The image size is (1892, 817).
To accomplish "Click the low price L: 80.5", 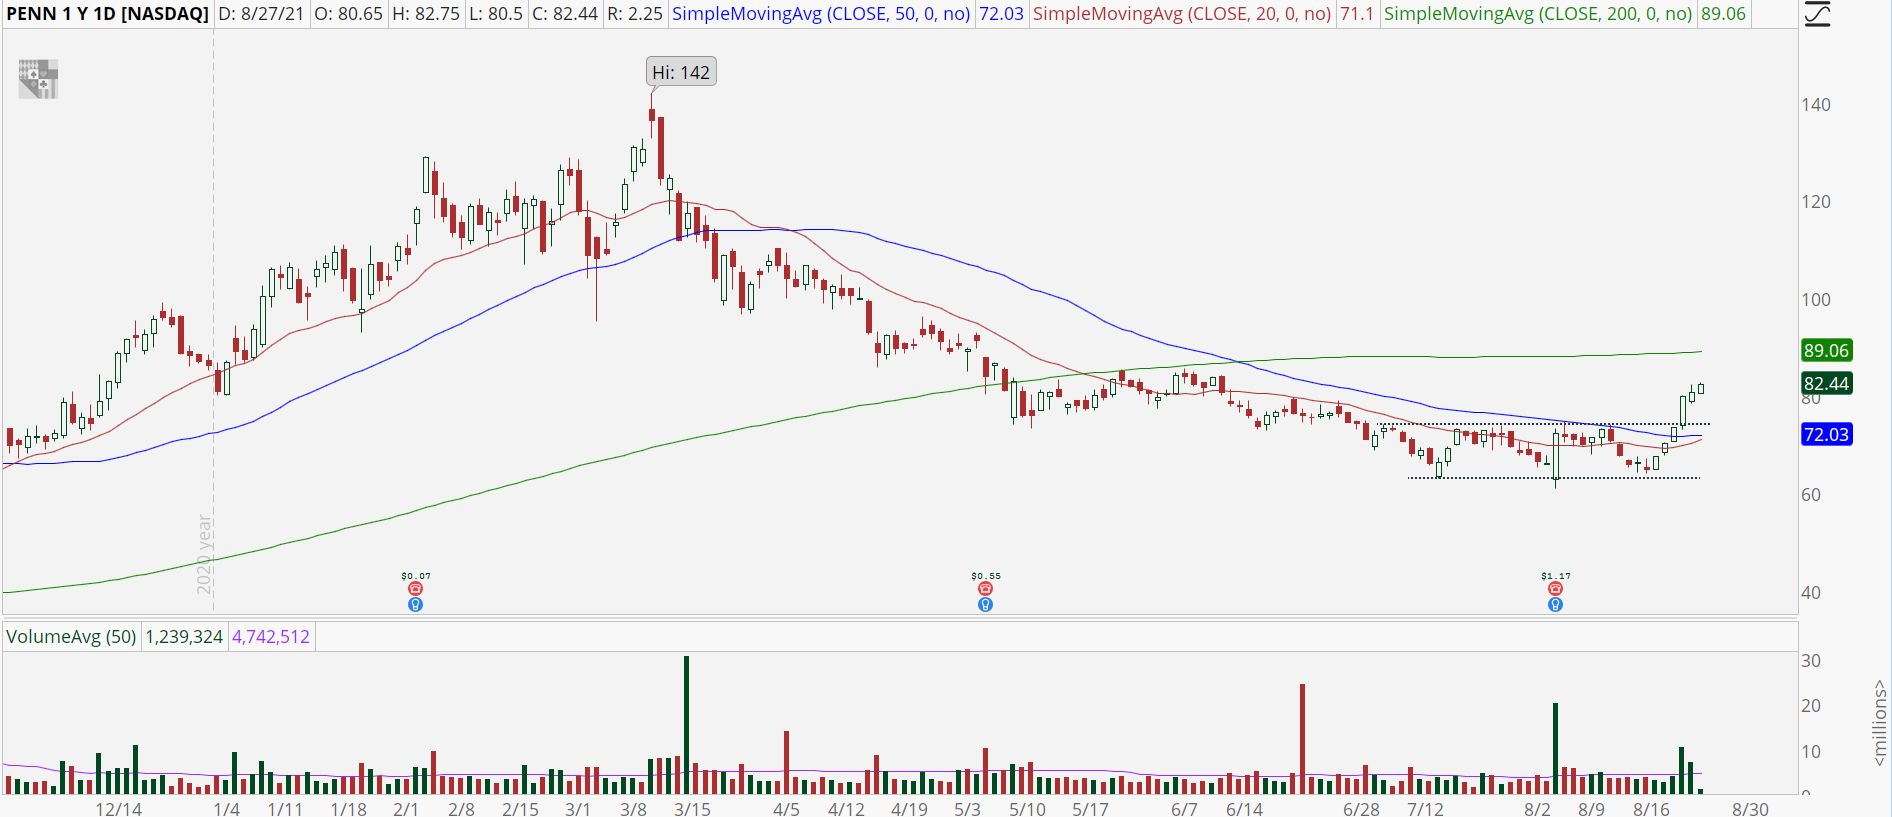I will click(496, 14).
